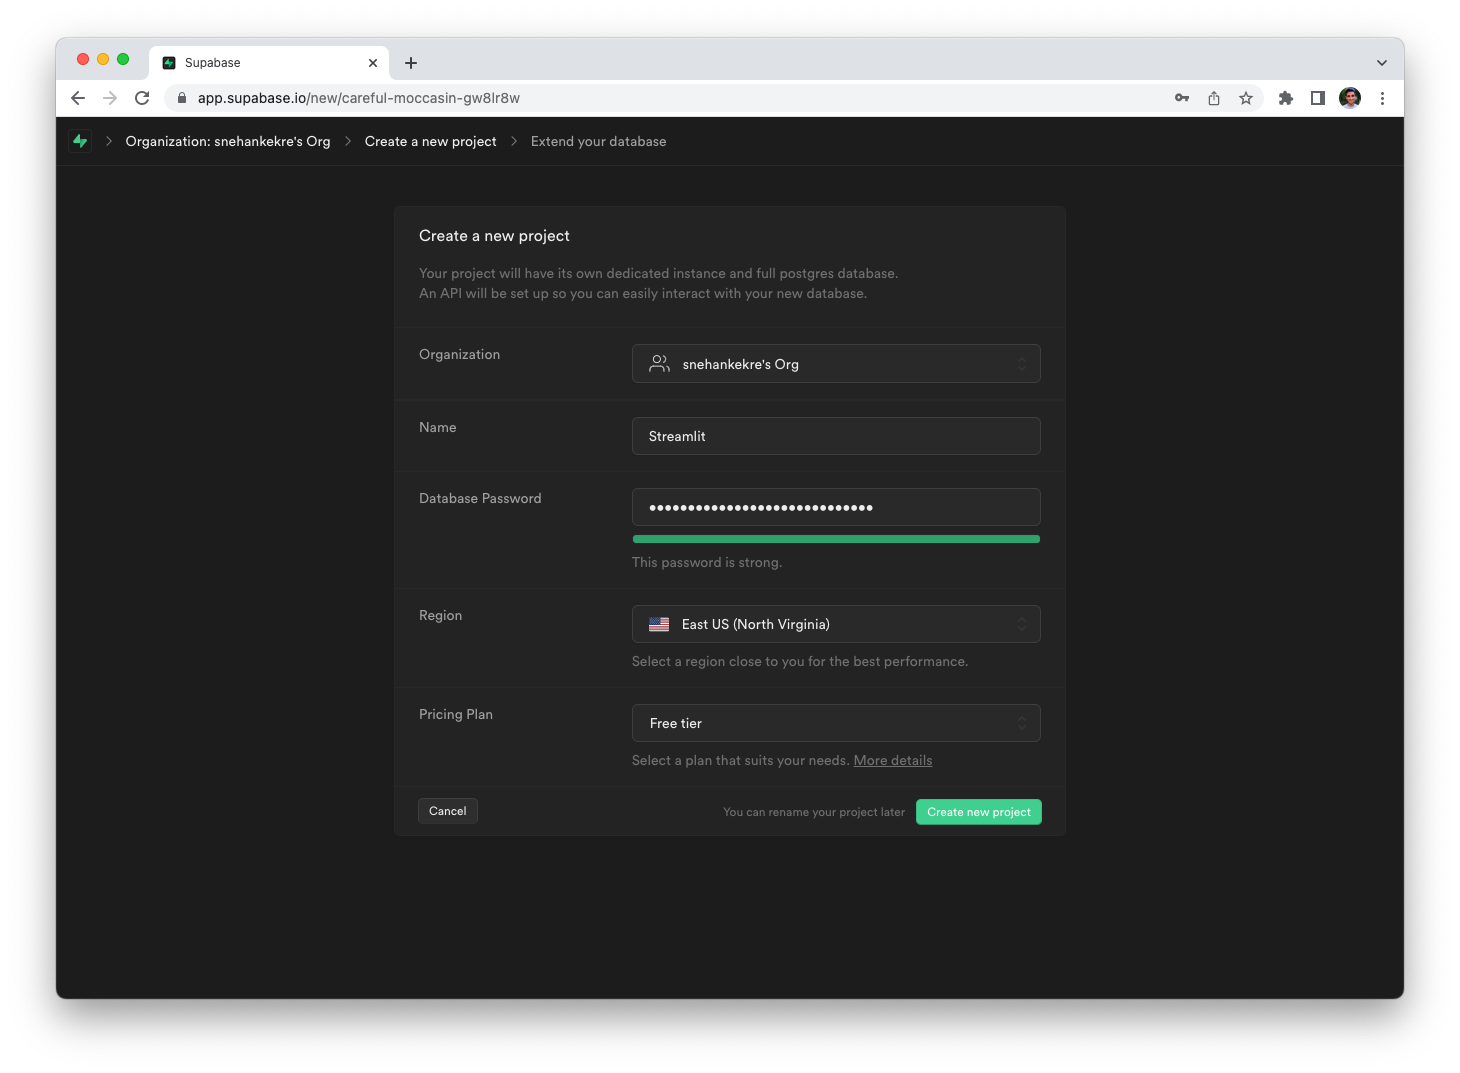Expand the Organization dropdown

coord(836,364)
